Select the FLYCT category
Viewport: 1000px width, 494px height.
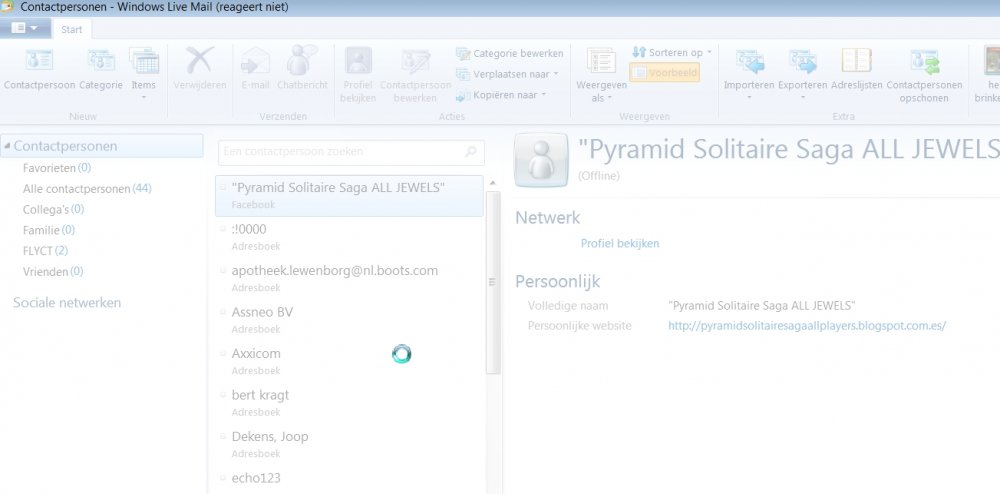click(45, 251)
